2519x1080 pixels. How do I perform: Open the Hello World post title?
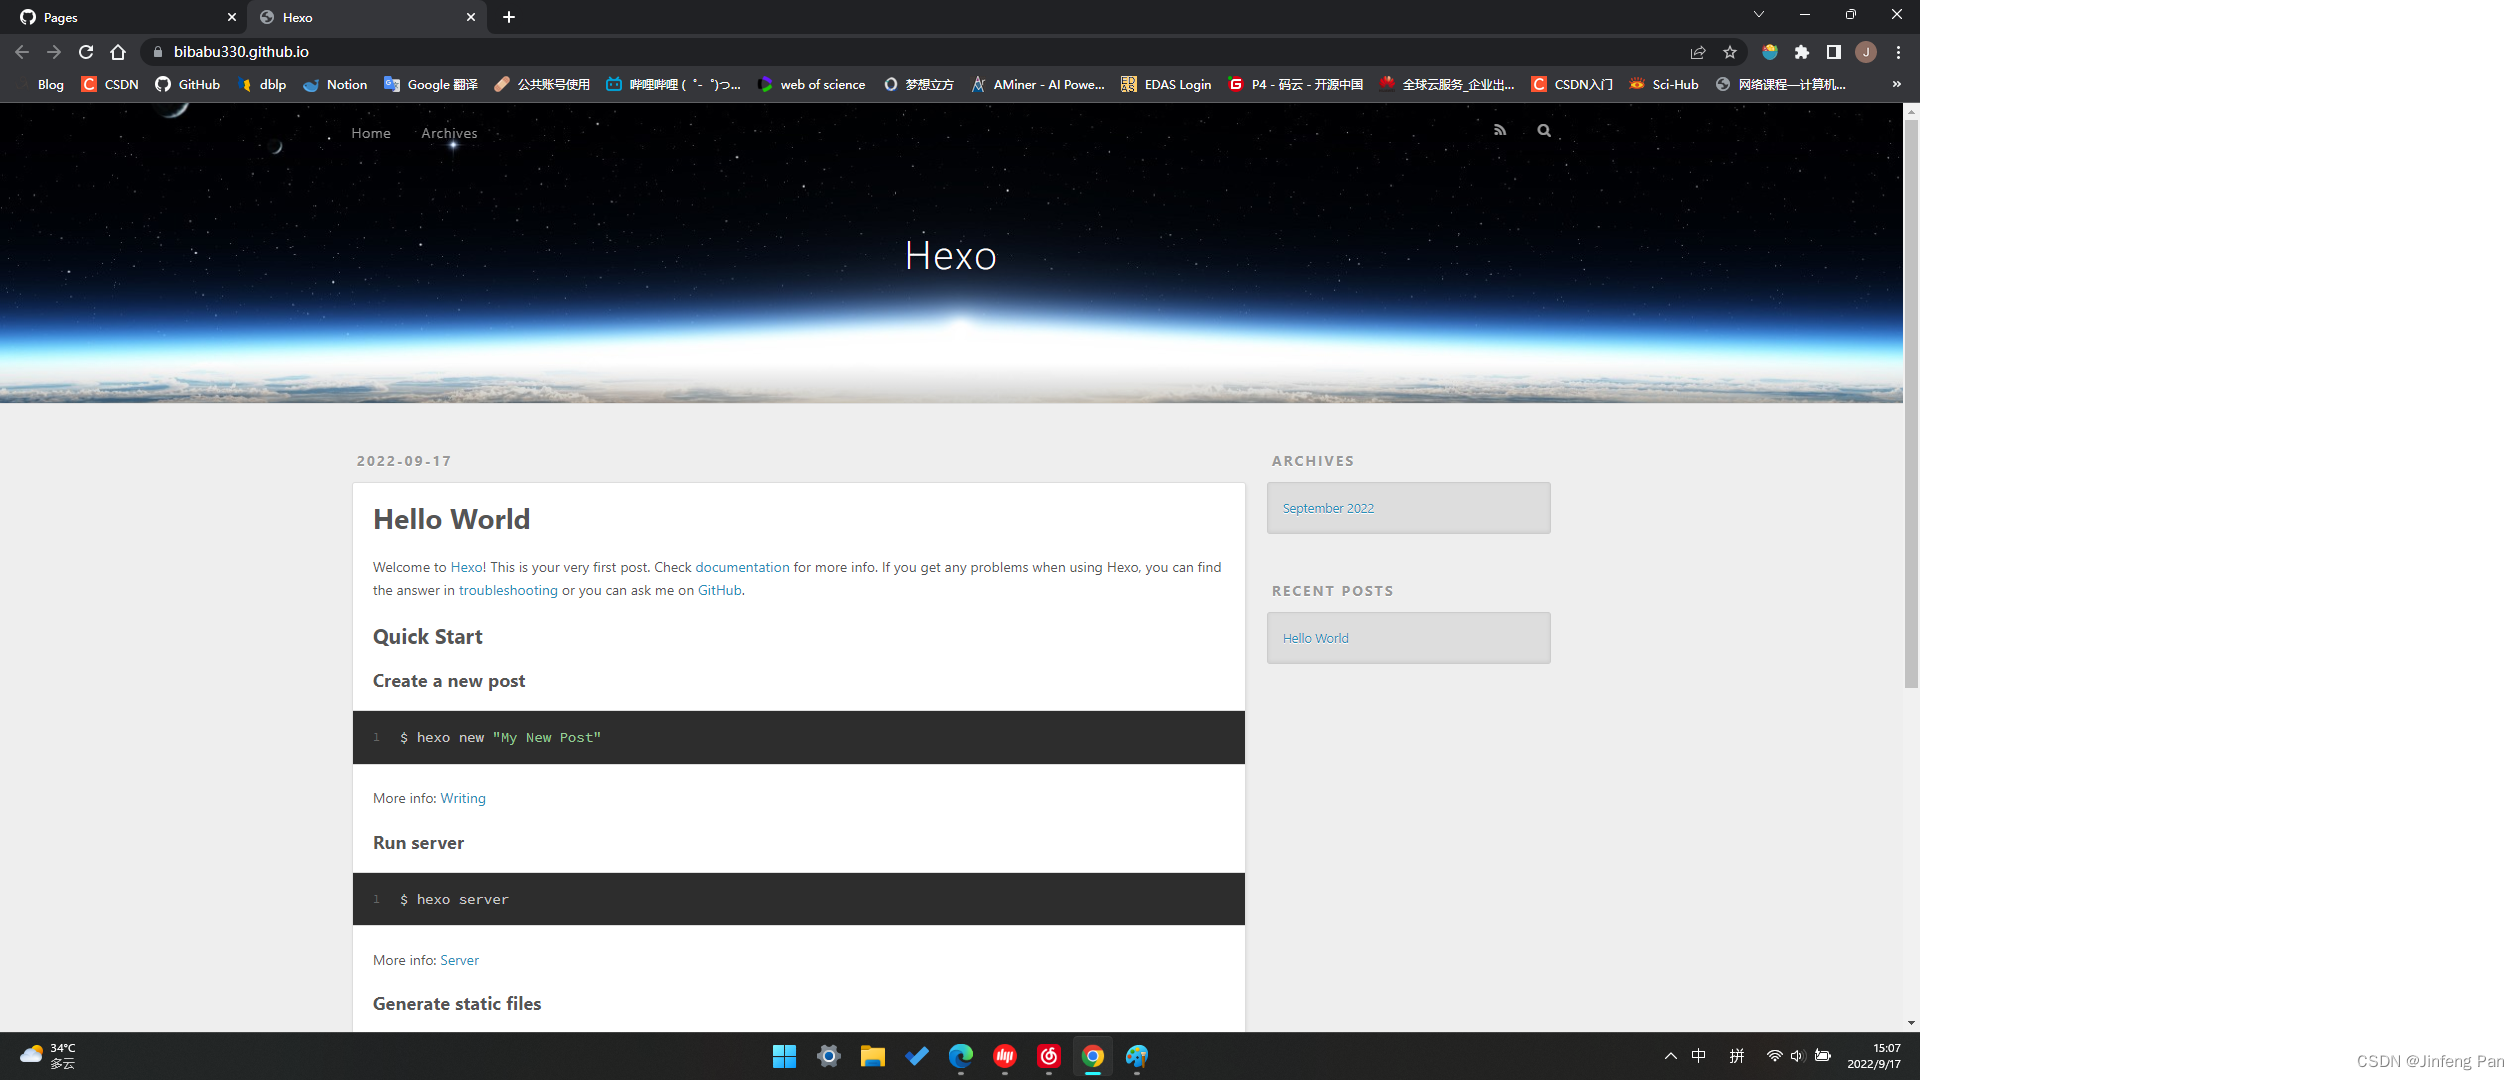[x=452, y=519]
